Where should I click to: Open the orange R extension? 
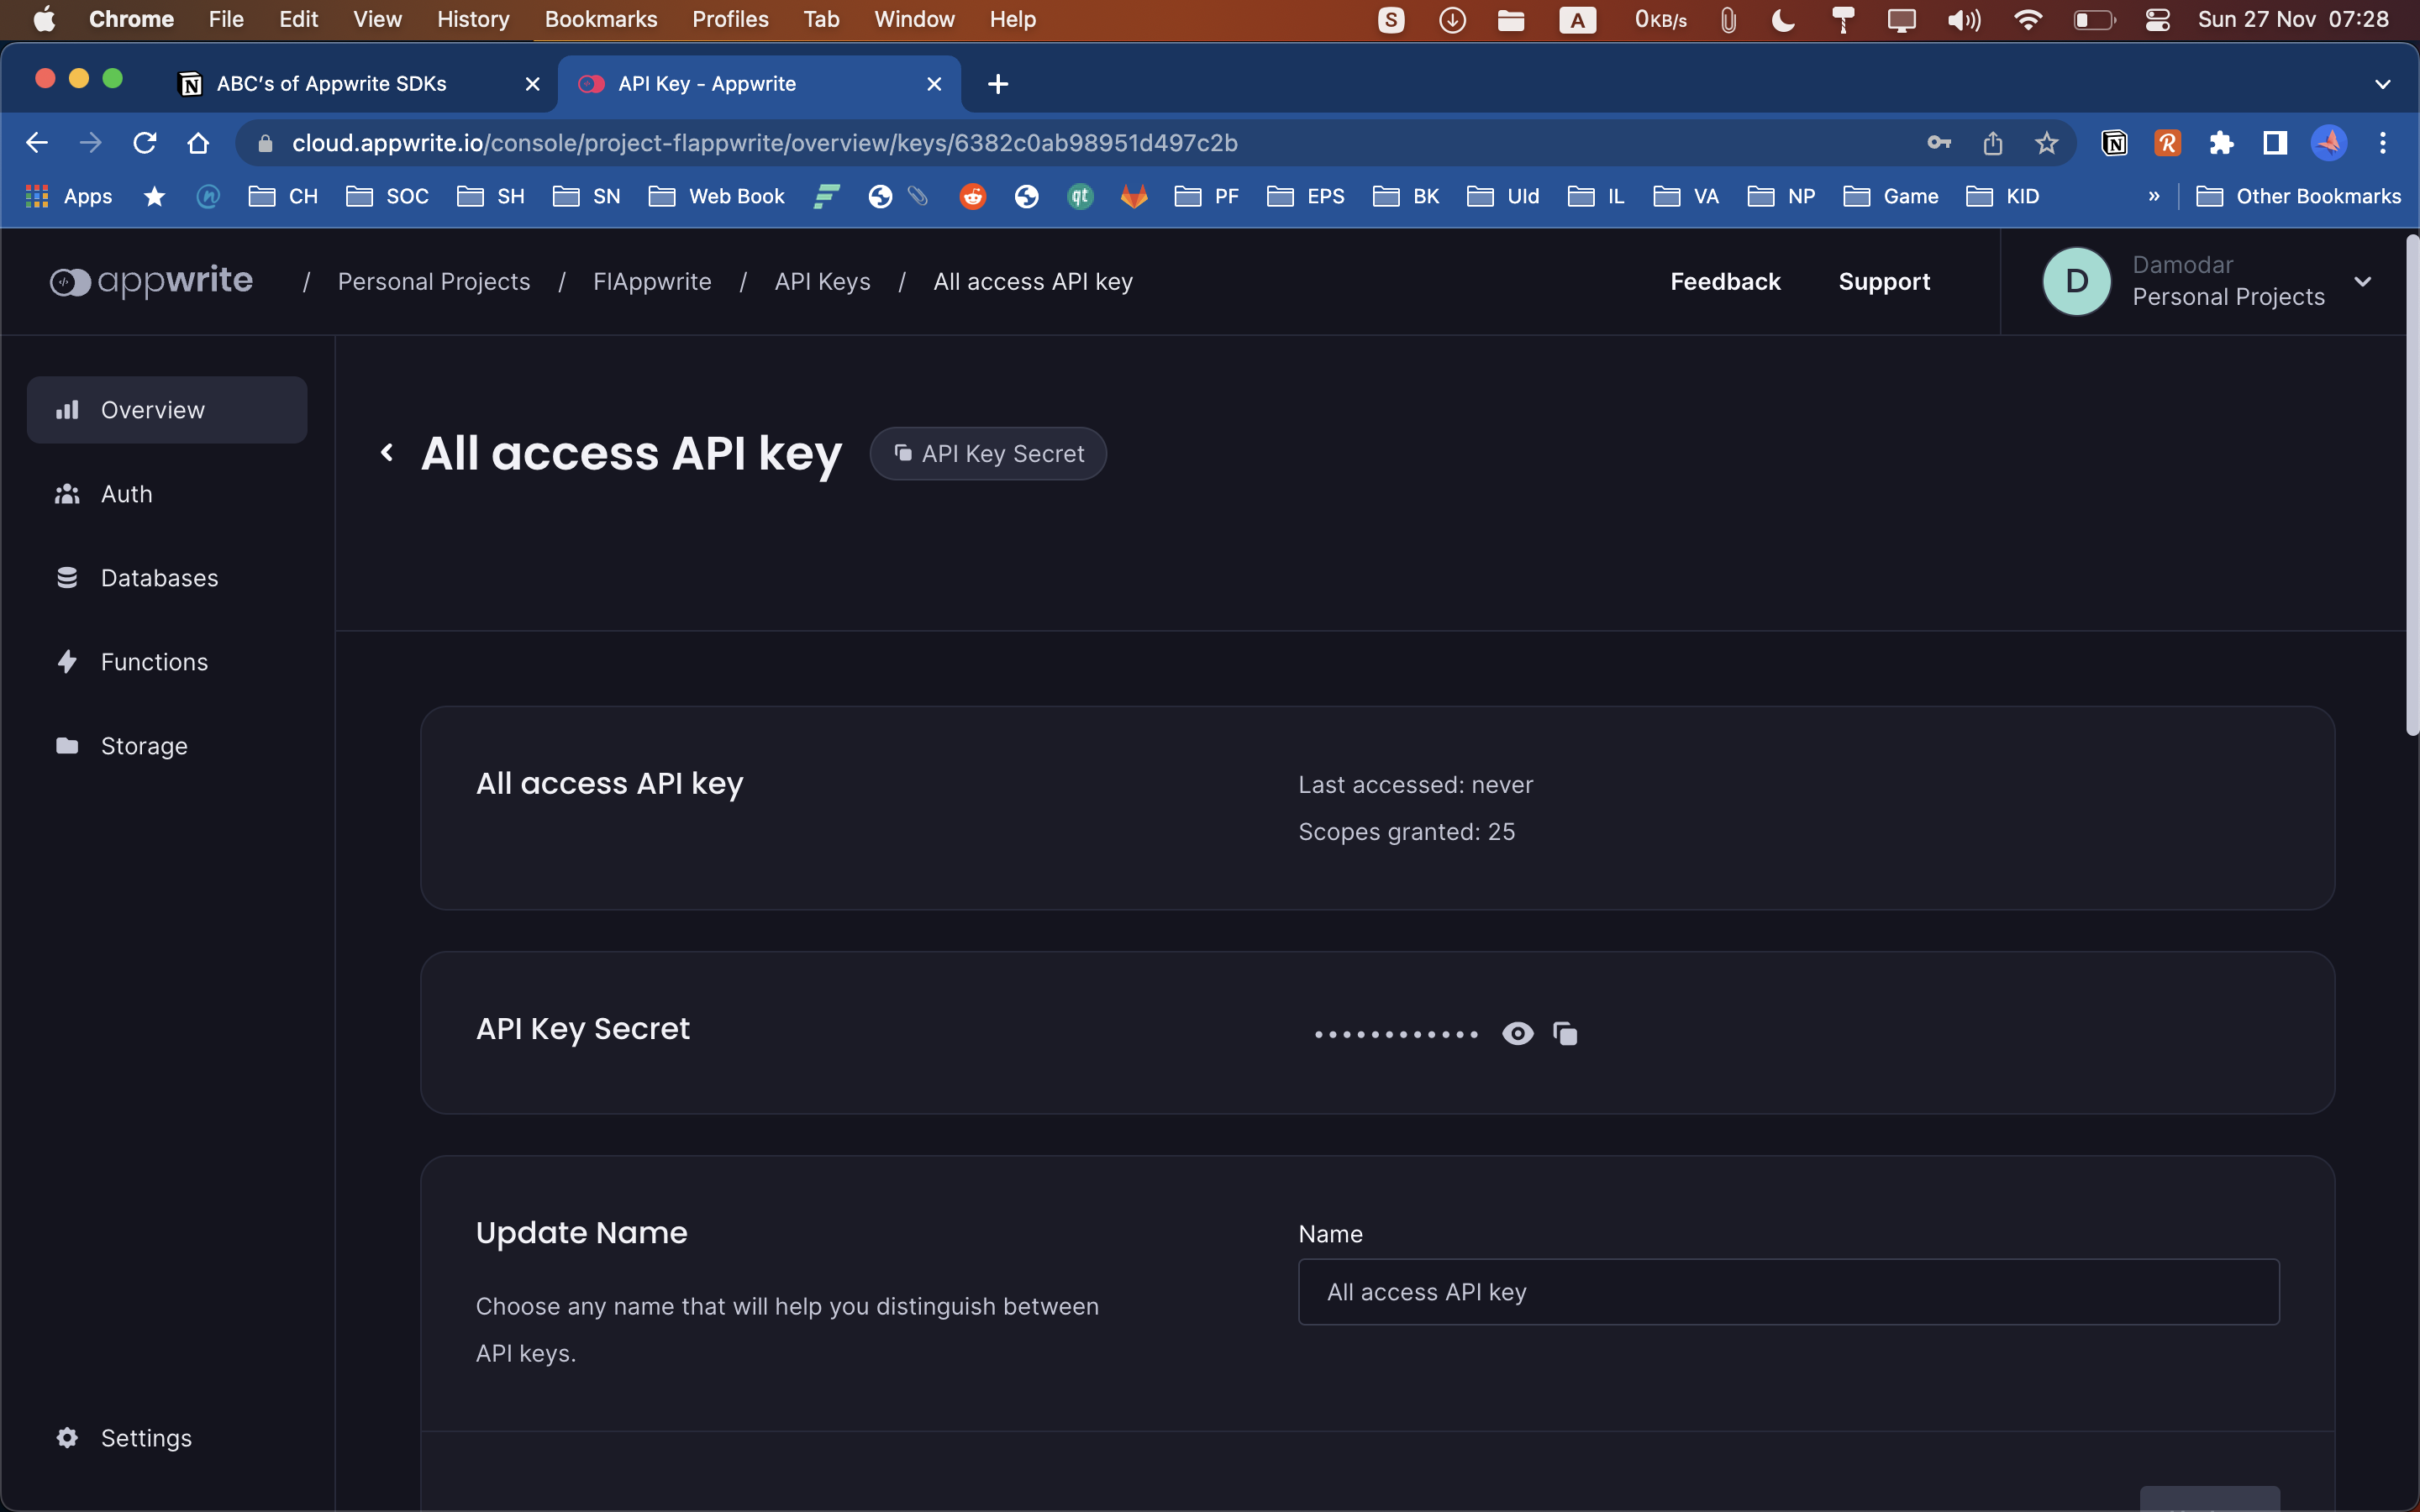pyautogui.click(x=2168, y=143)
